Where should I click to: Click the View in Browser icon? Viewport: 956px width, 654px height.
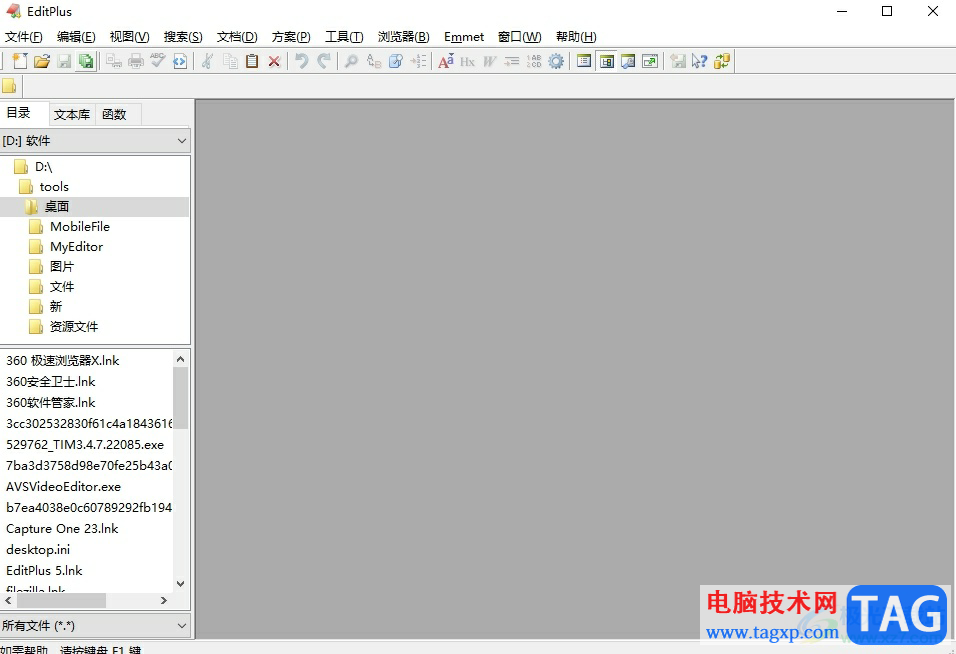point(180,61)
